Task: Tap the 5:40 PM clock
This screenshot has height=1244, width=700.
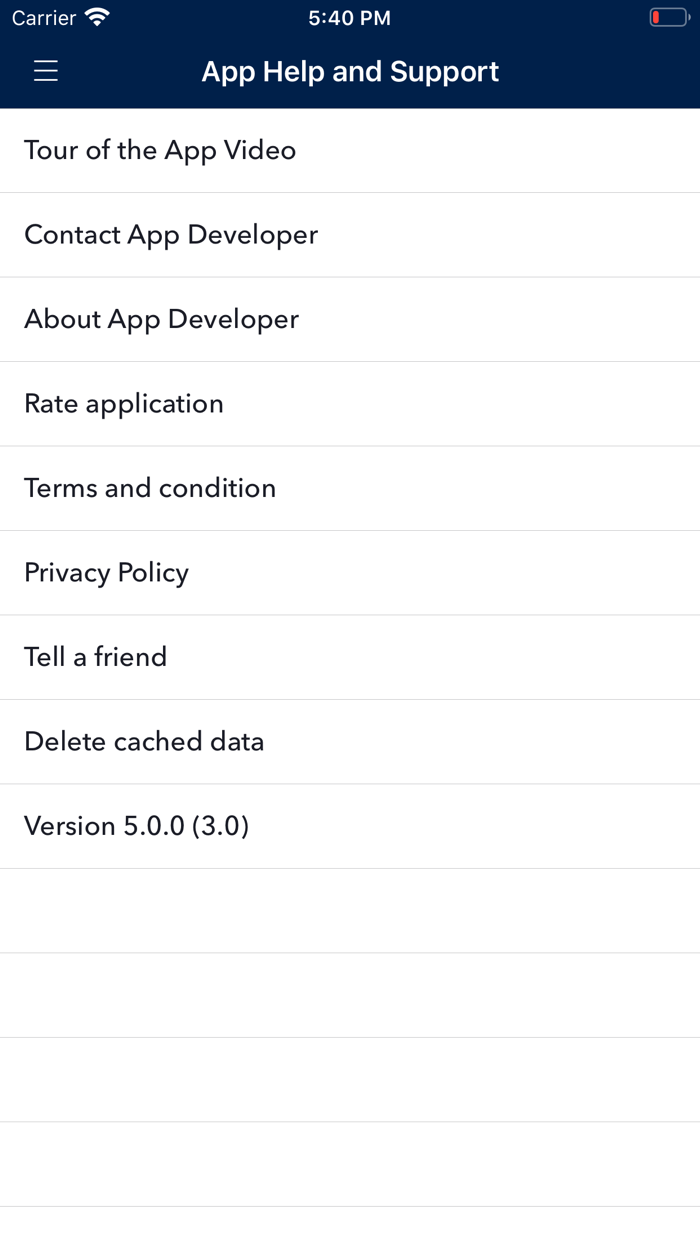Action: click(x=349, y=18)
